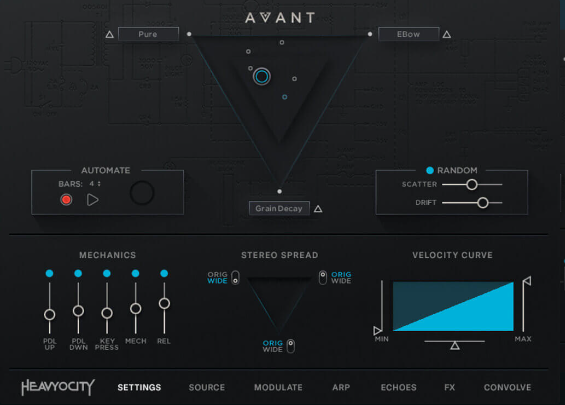
Task: Click the MAX velocity flag marker
Action: (526, 281)
